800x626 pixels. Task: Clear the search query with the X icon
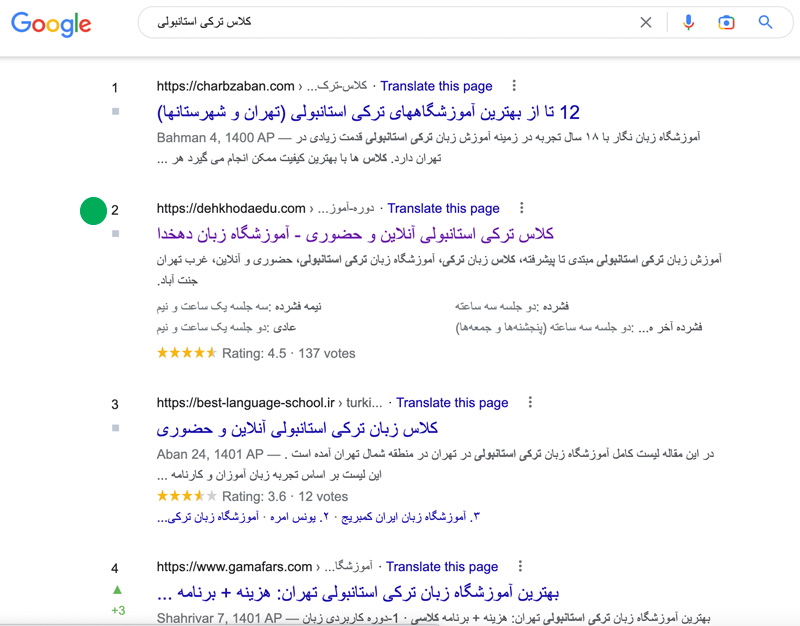click(645, 22)
